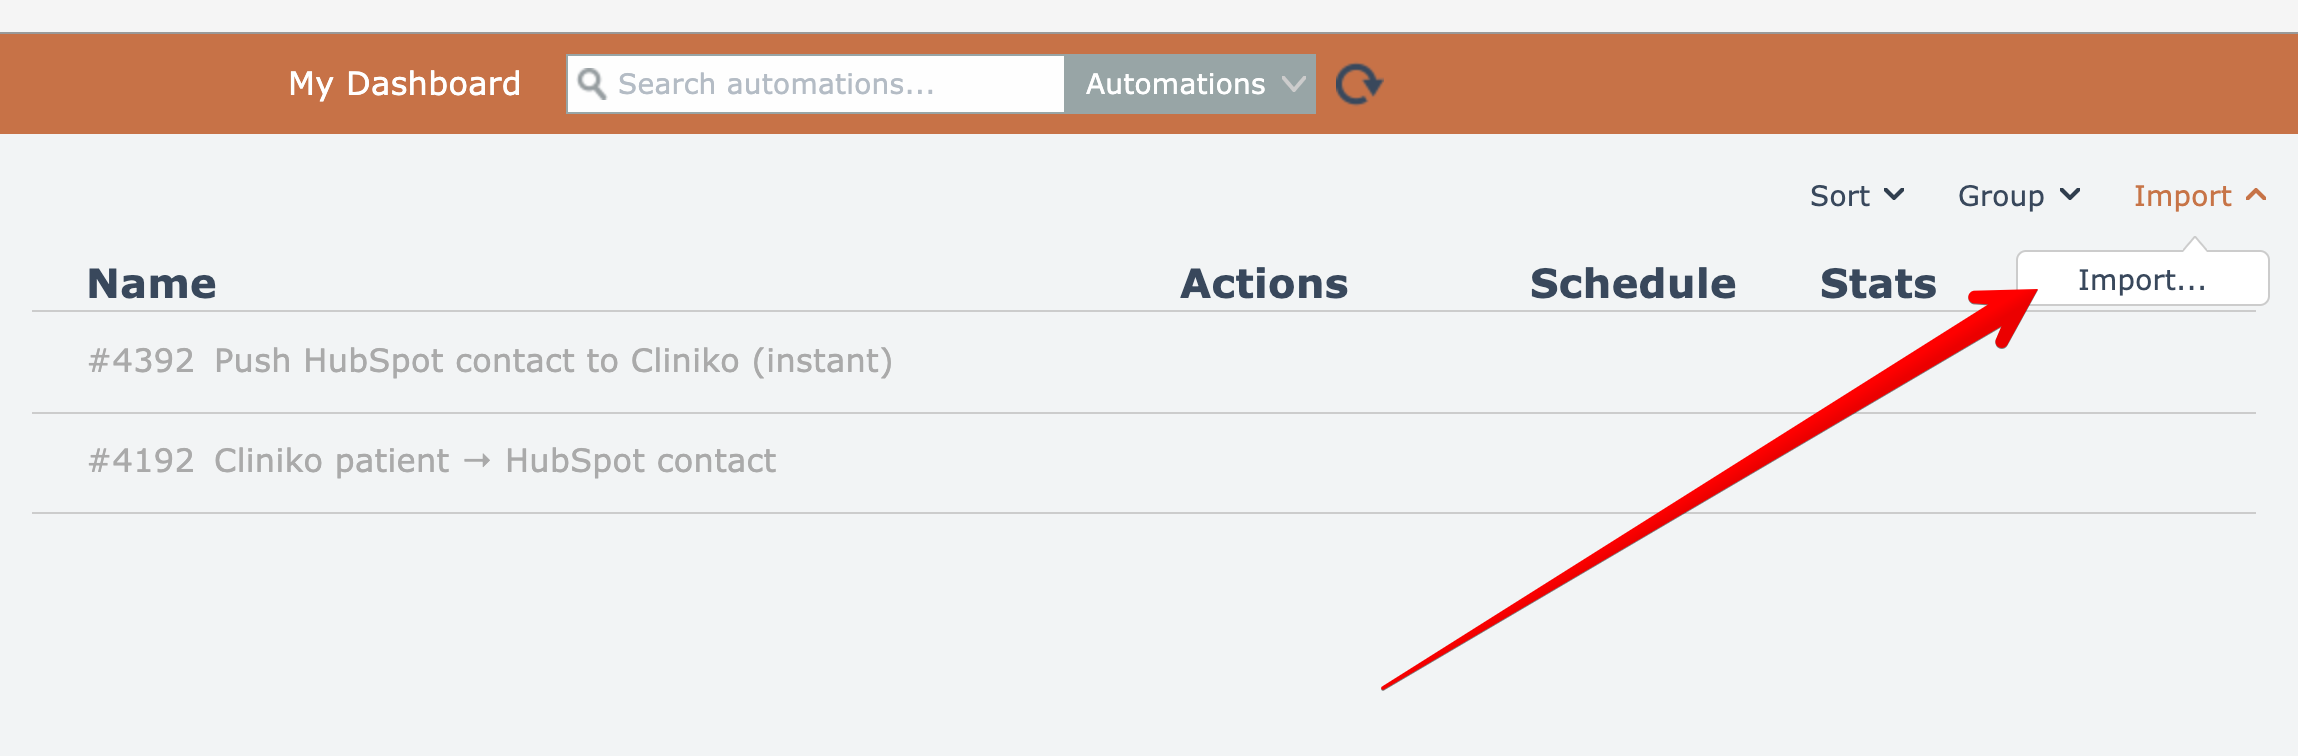Image resolution: width=2298 pixels, height=756 pixels.
Task: Click the refresh icon beside Automations
Action: coord(1358,84)
